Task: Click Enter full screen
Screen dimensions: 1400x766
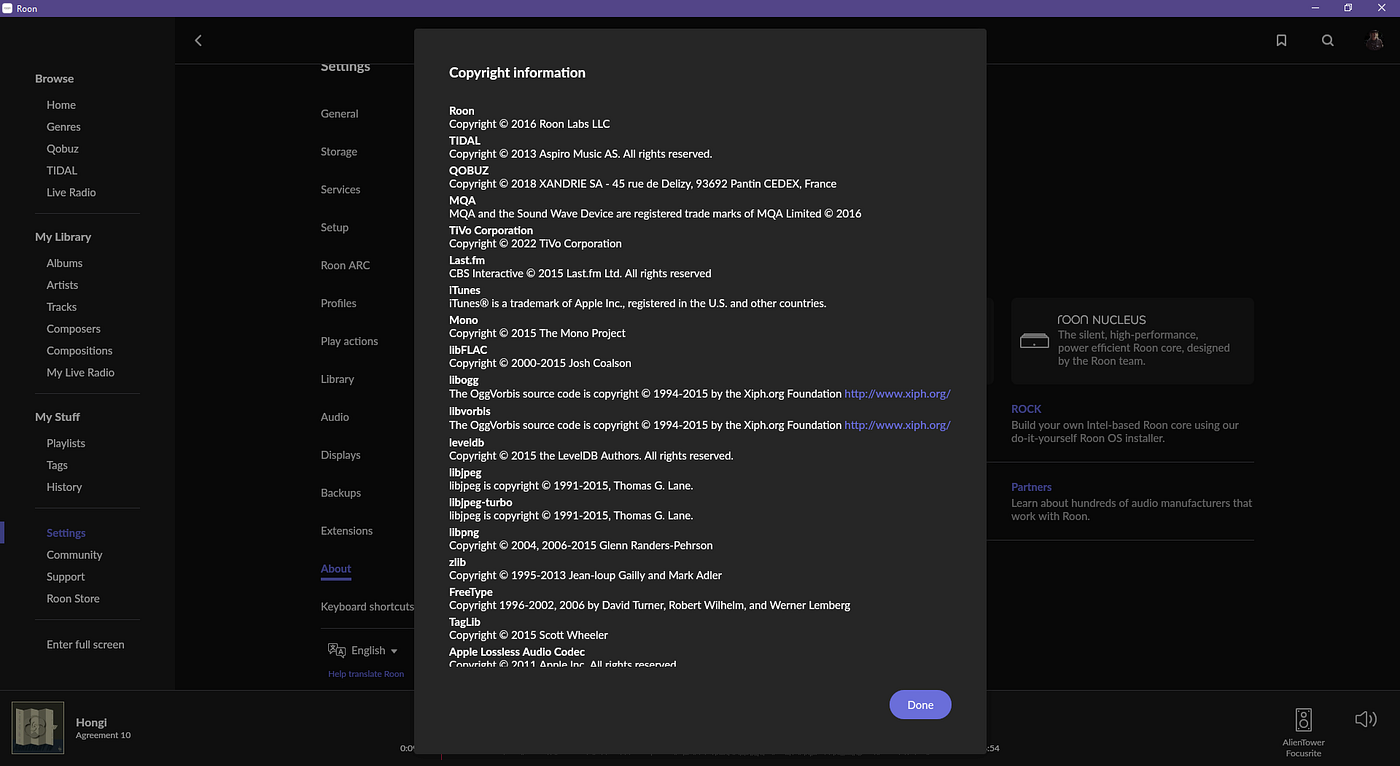Action: coord(85,645)
